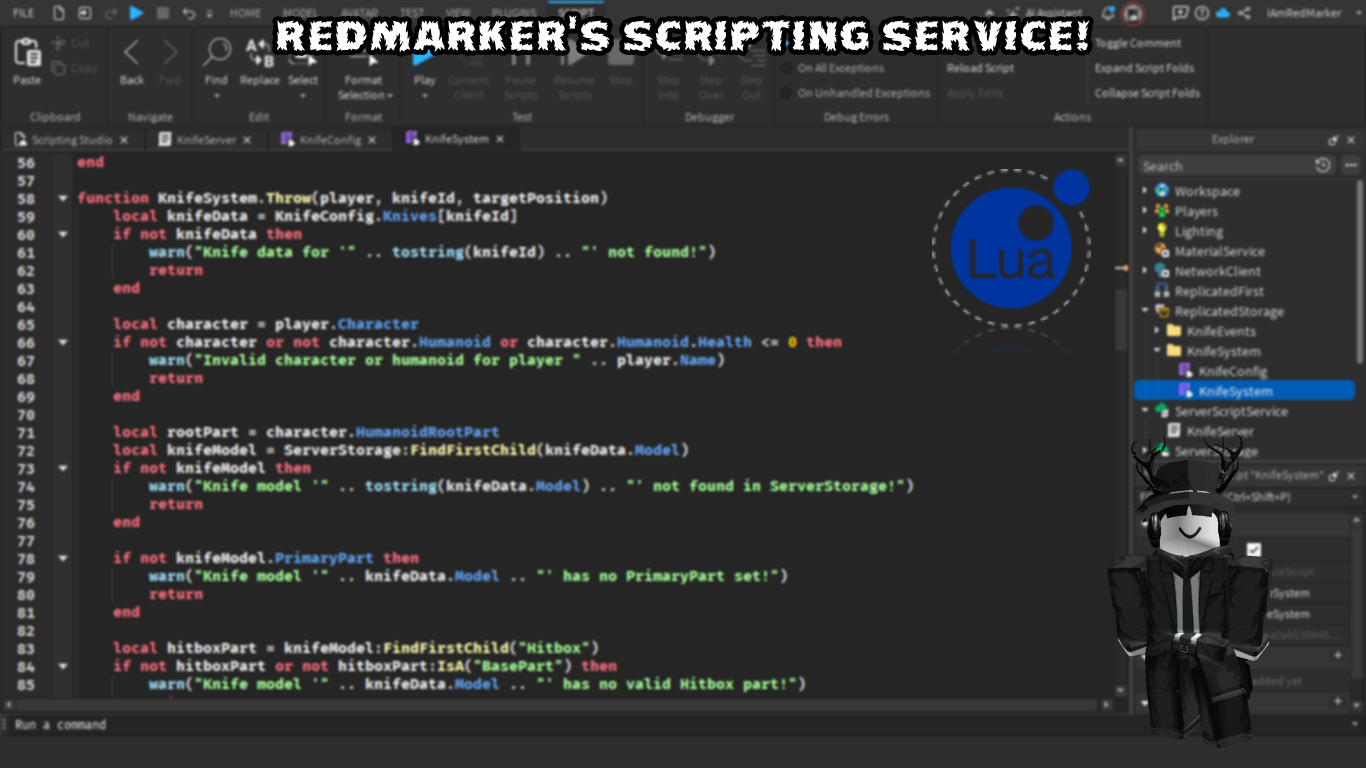The image size is (1366, 768).
Task: Click the Replace tool icon
Action: (x=259, y=52)
